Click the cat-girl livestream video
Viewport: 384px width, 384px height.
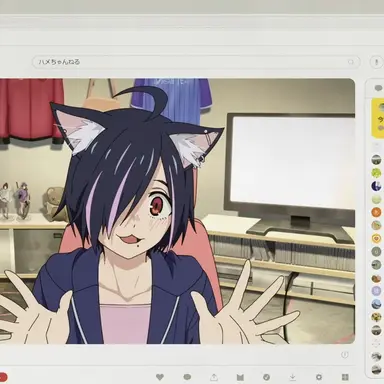click(x=177, y=211)
